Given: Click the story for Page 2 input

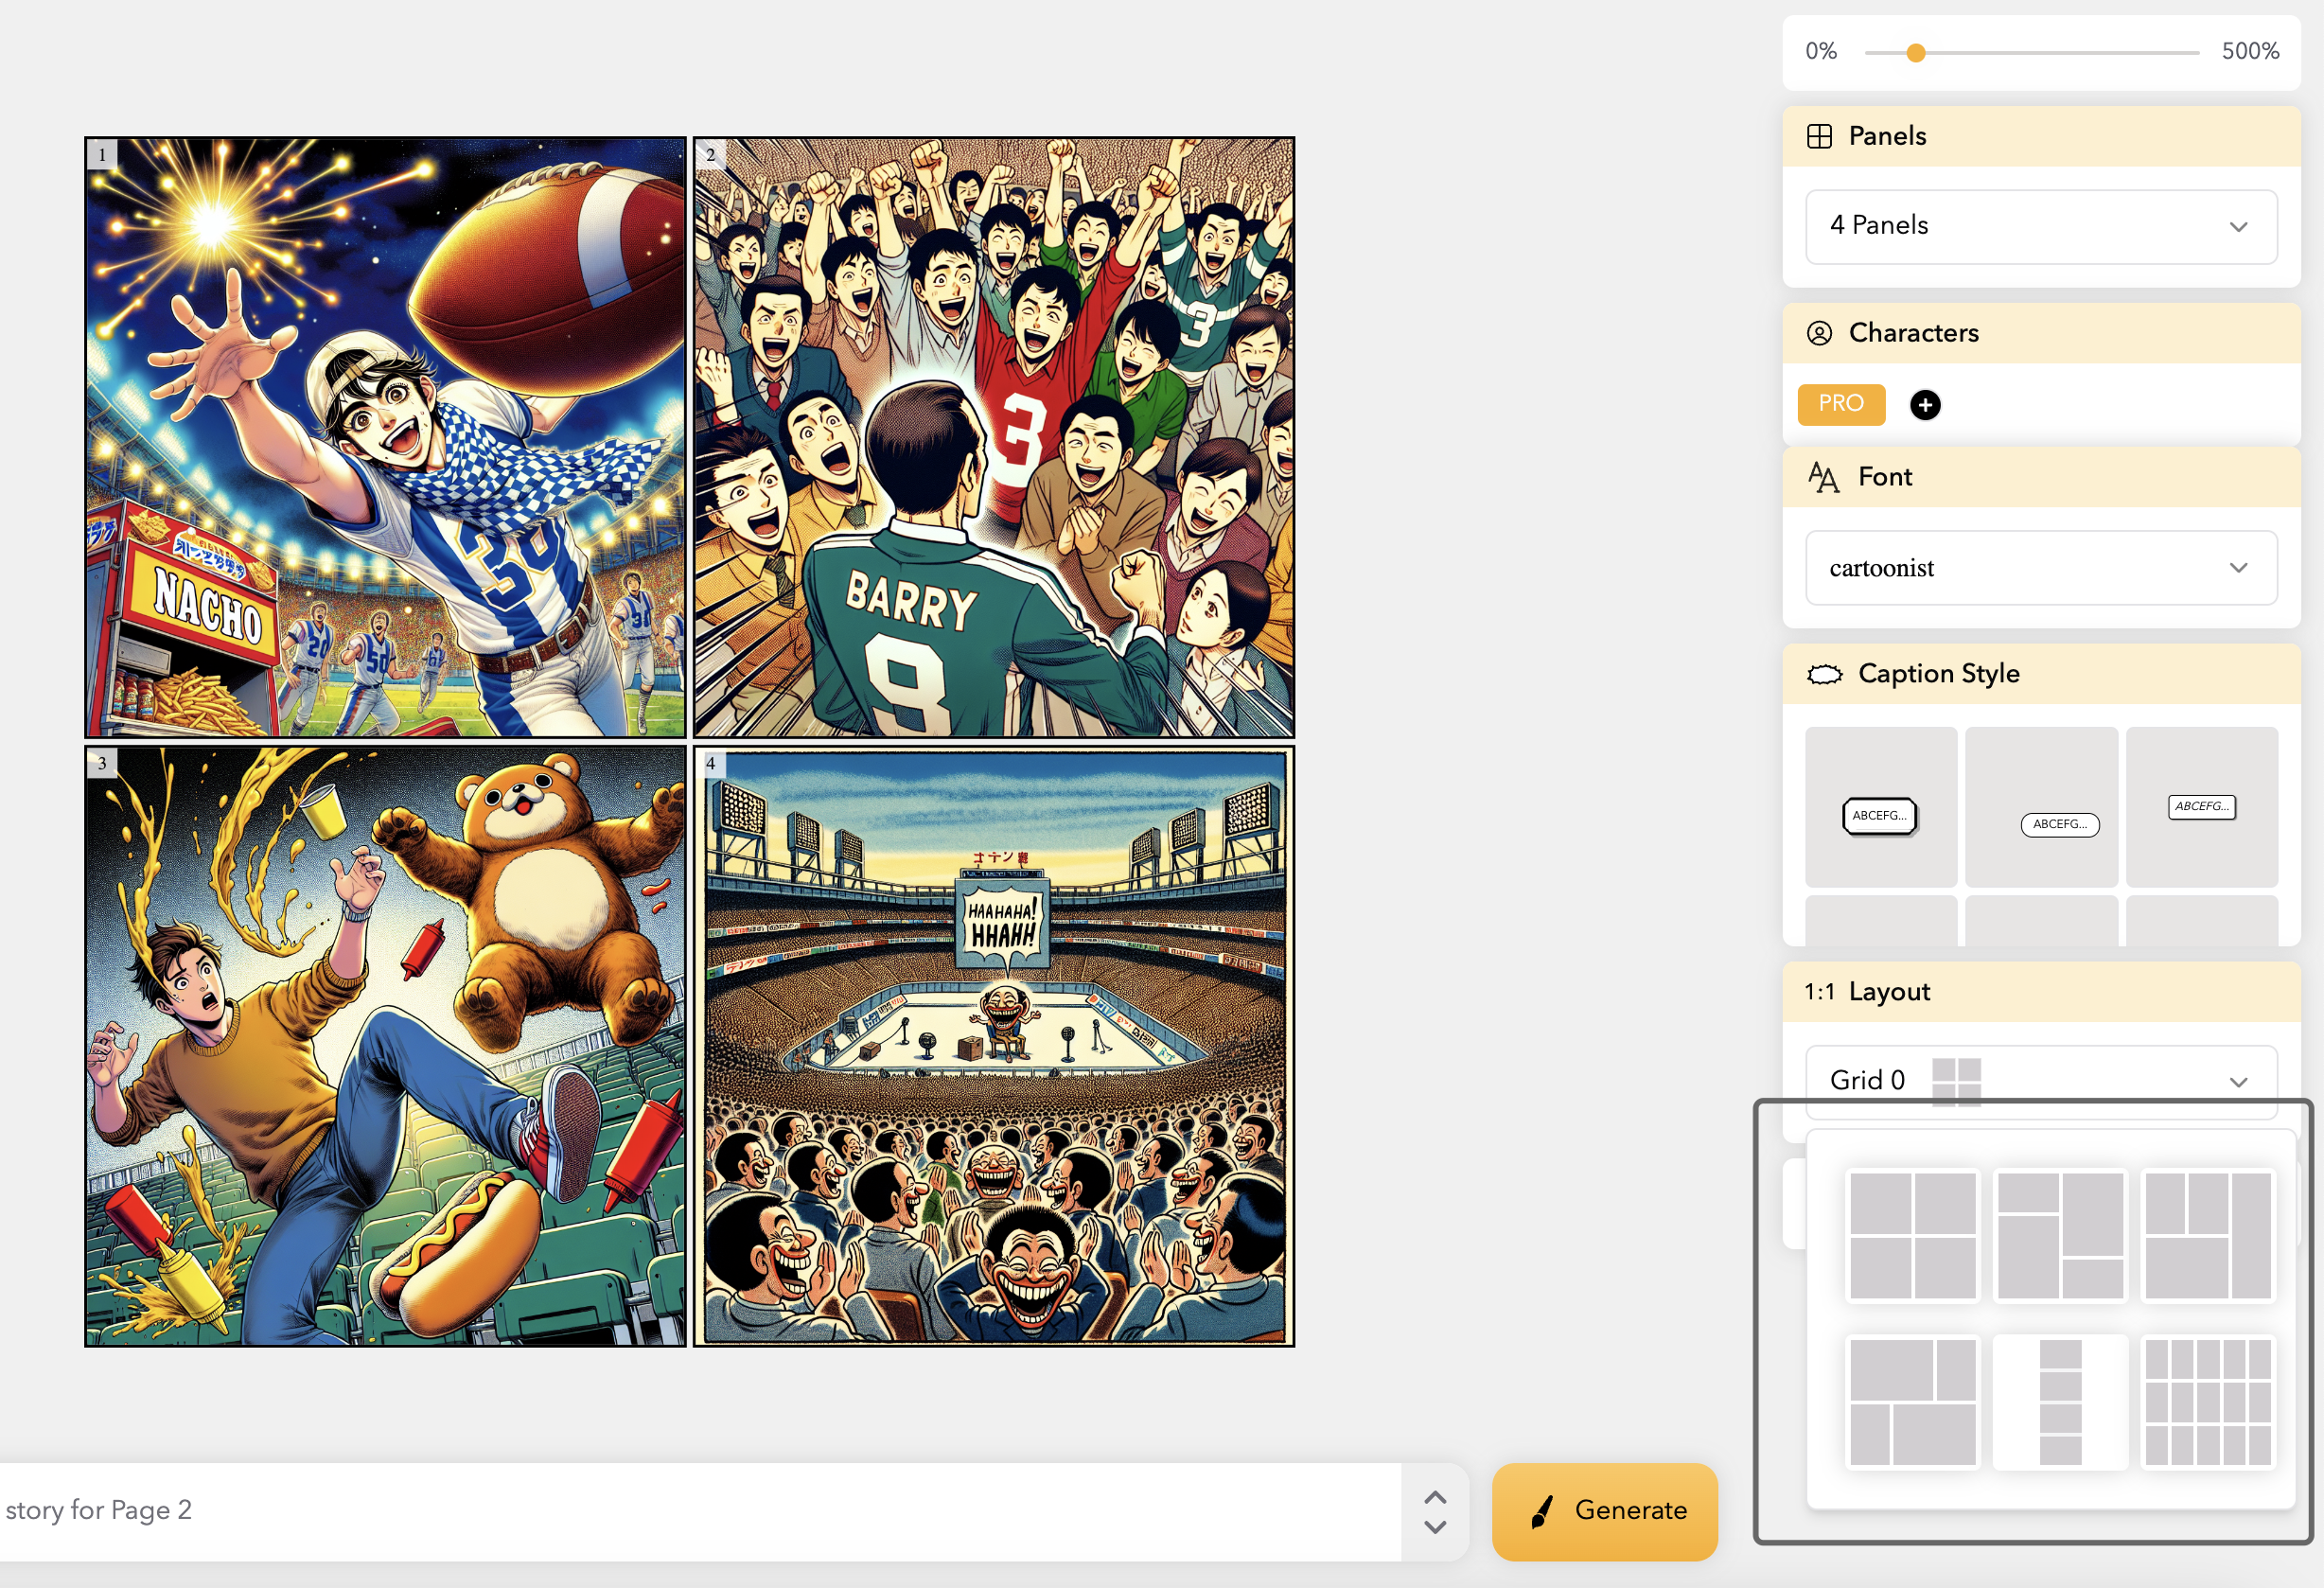Looking at the screenshot, I should coord(700,1510).
